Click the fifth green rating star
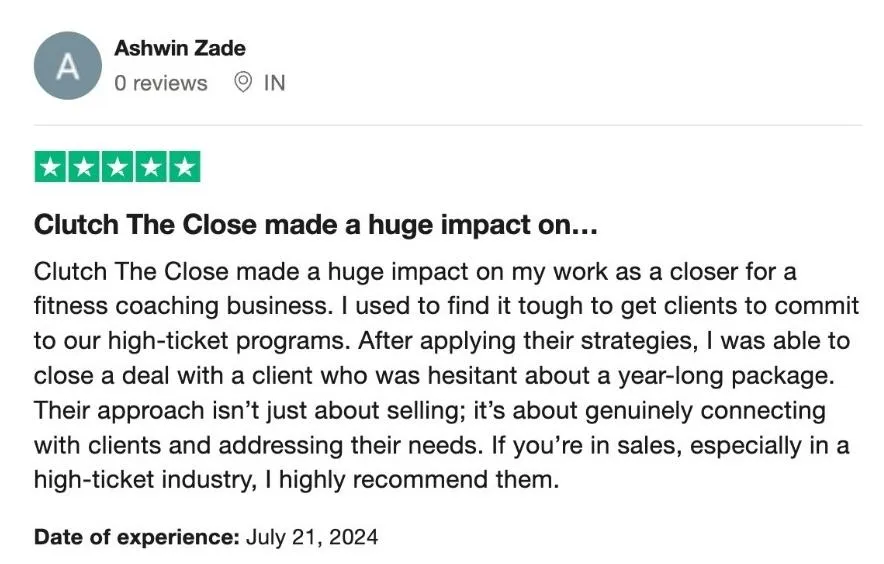This screenshot has height=564, width=884. [183, 167]
